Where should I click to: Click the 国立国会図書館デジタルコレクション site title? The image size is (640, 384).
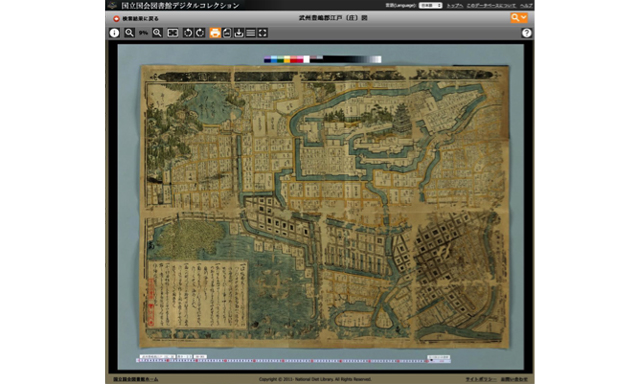coord(180,5)
